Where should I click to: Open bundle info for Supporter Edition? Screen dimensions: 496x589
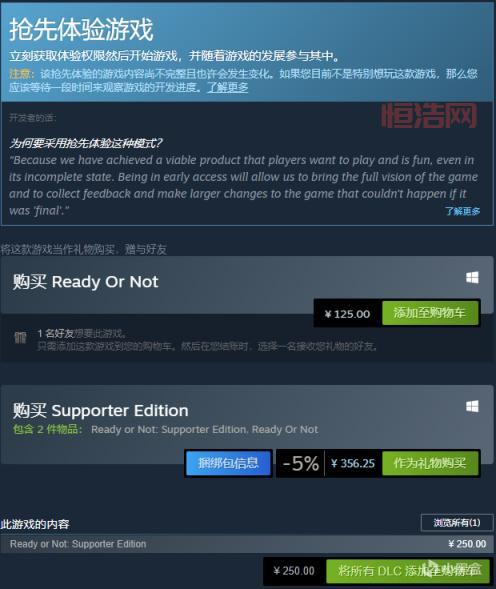click(228, 463)
